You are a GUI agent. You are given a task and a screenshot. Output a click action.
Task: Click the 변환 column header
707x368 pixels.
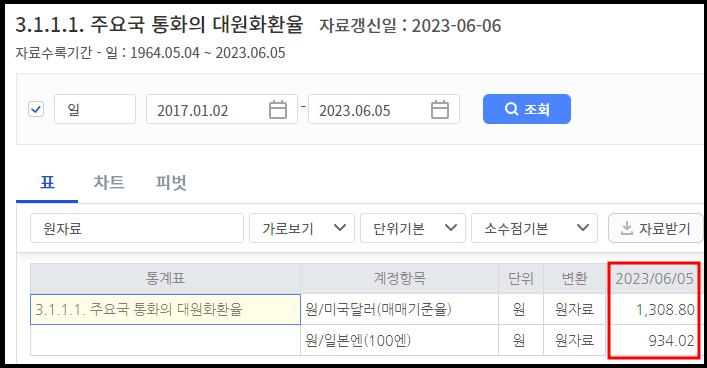coord(574,279)
